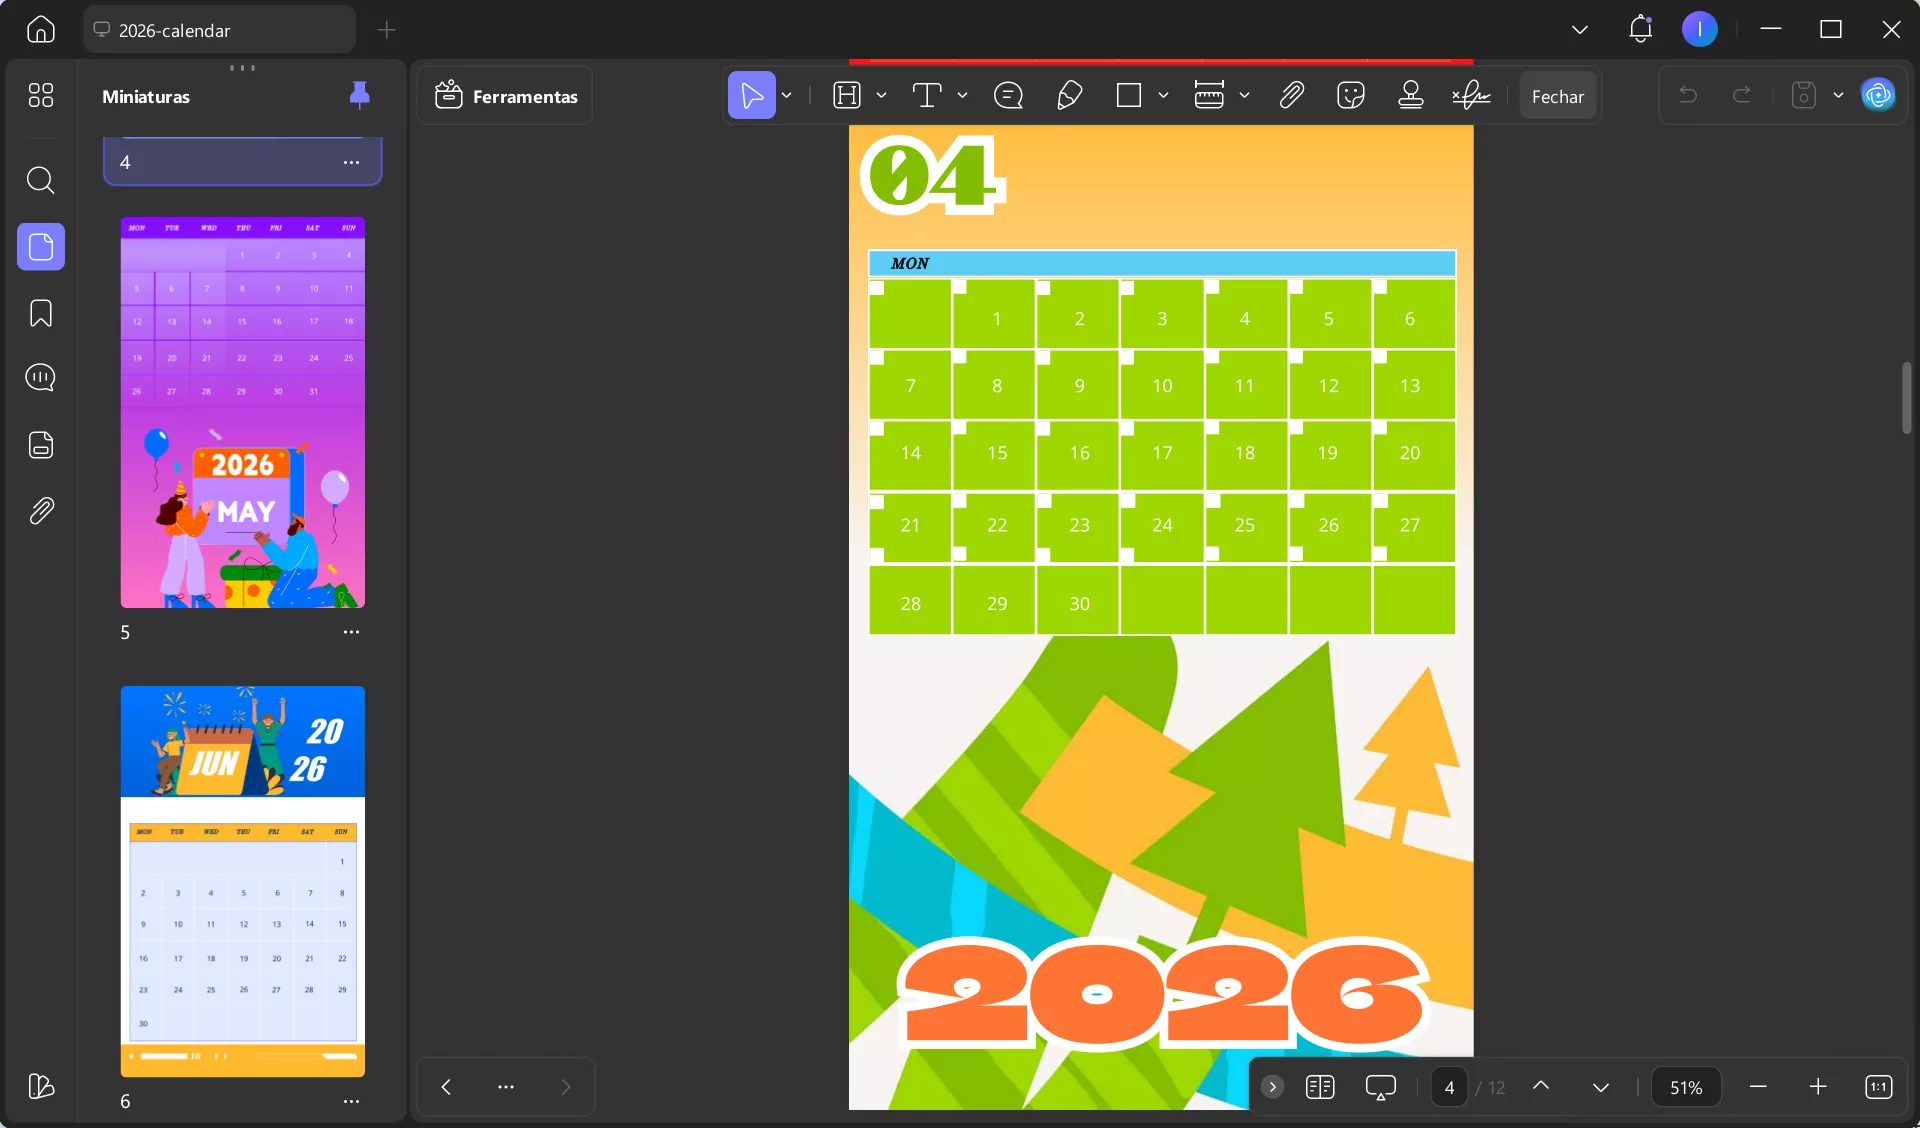Toggle actual size 1:1 view

tap(1878, 1087)
